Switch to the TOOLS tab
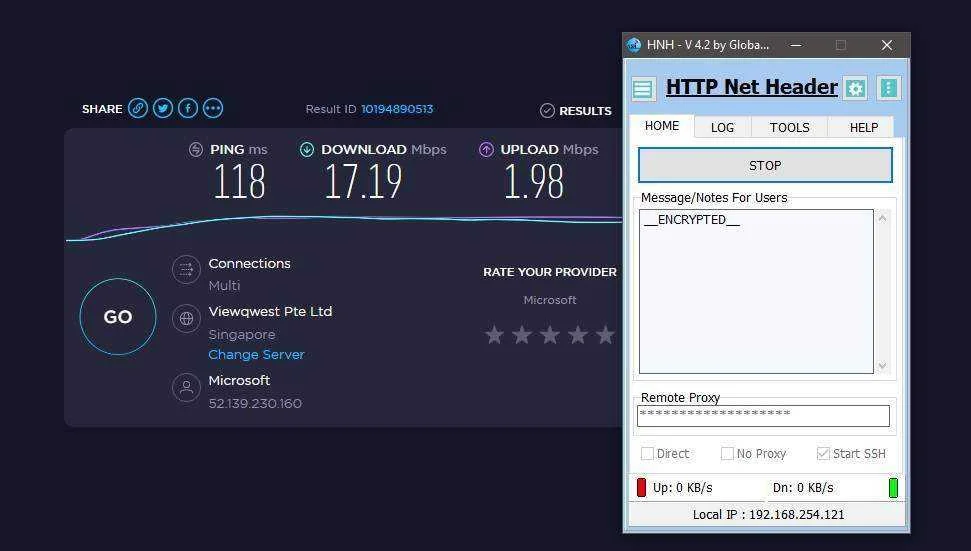Viewport: 971px width, 551px height. [x=790, y=128]
